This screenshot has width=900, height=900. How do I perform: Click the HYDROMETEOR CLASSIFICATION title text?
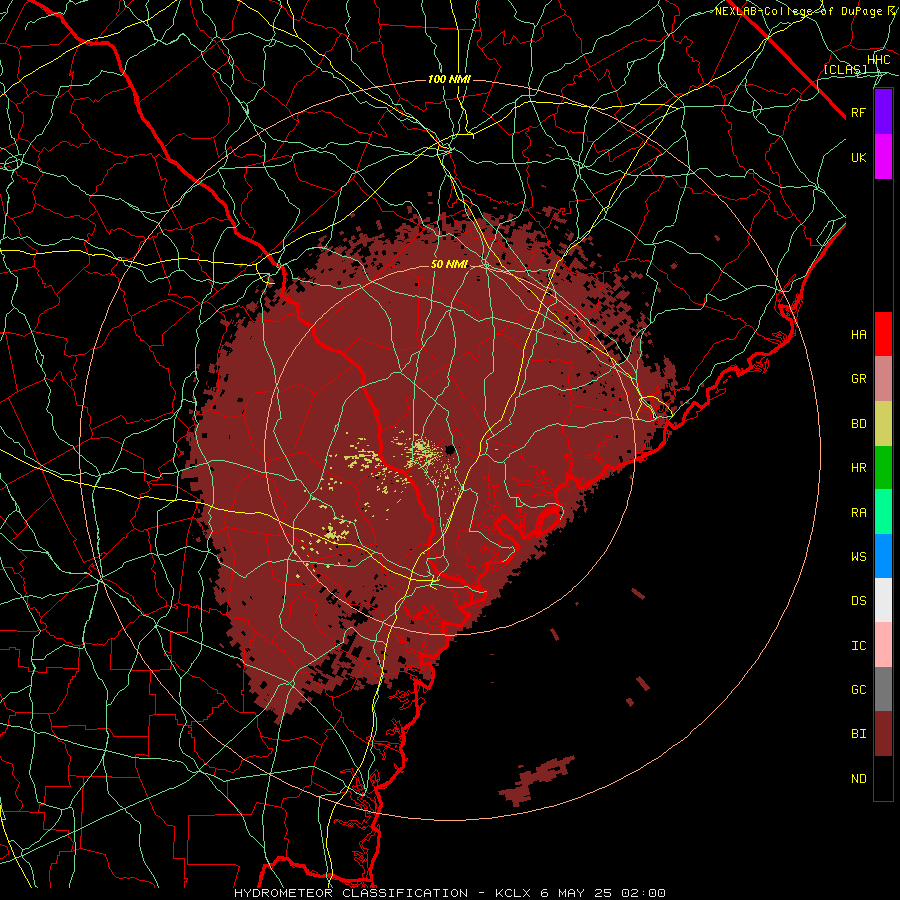[351, 893]
